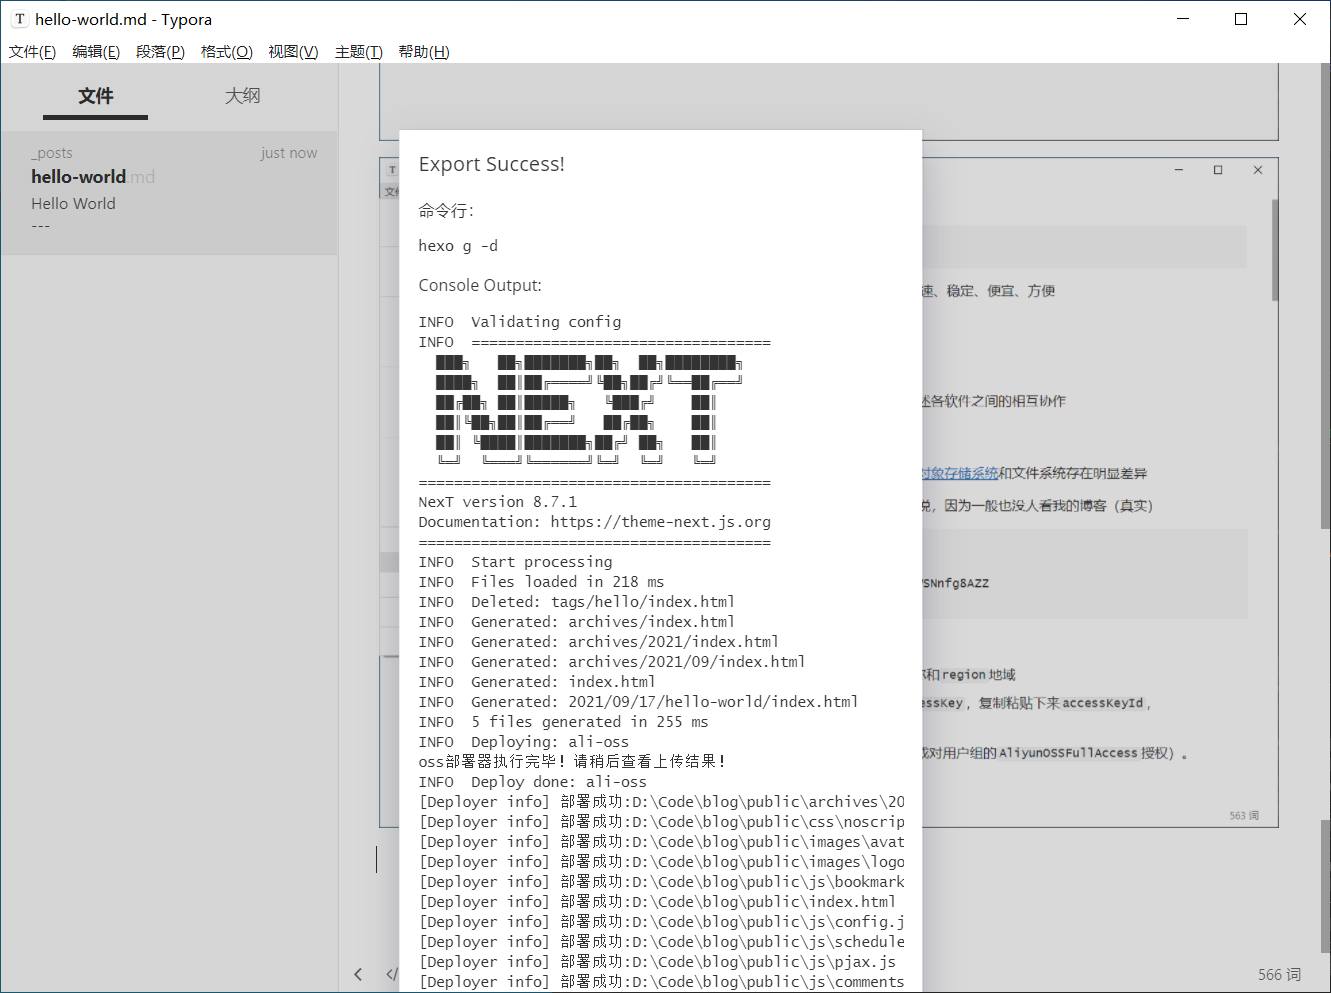Close the Typora window
The height and width of the screenshot is (993, 1331).
(1300, 19)
